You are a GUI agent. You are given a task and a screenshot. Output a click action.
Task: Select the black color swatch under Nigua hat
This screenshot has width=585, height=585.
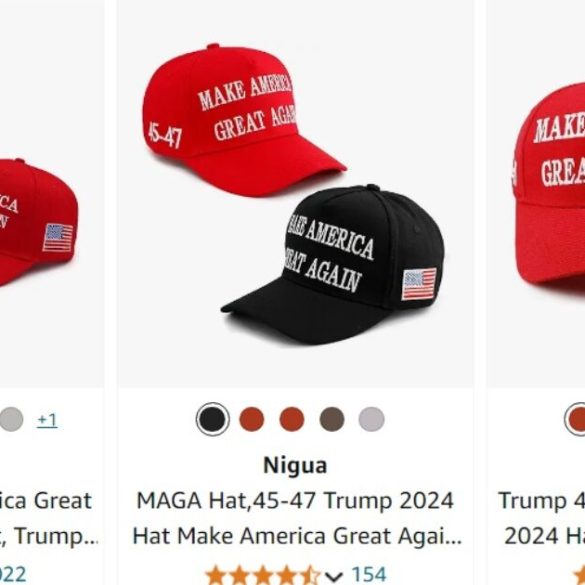coord(213,419)
